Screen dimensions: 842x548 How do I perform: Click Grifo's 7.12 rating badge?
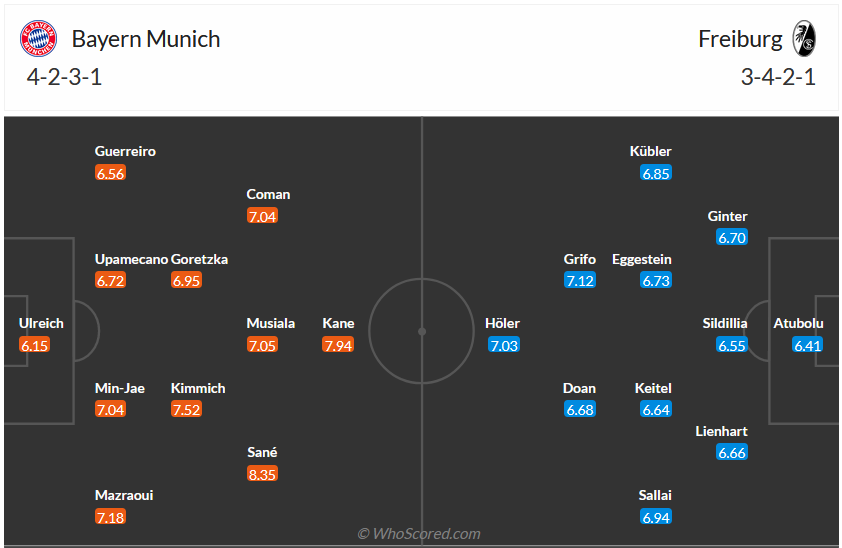(580, 281)
